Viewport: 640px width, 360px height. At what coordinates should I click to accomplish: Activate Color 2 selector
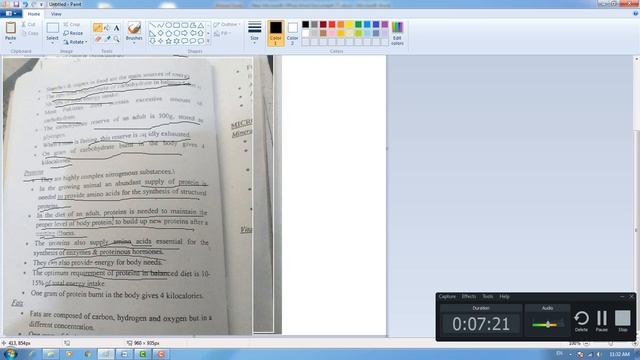[x=292, y=33]
